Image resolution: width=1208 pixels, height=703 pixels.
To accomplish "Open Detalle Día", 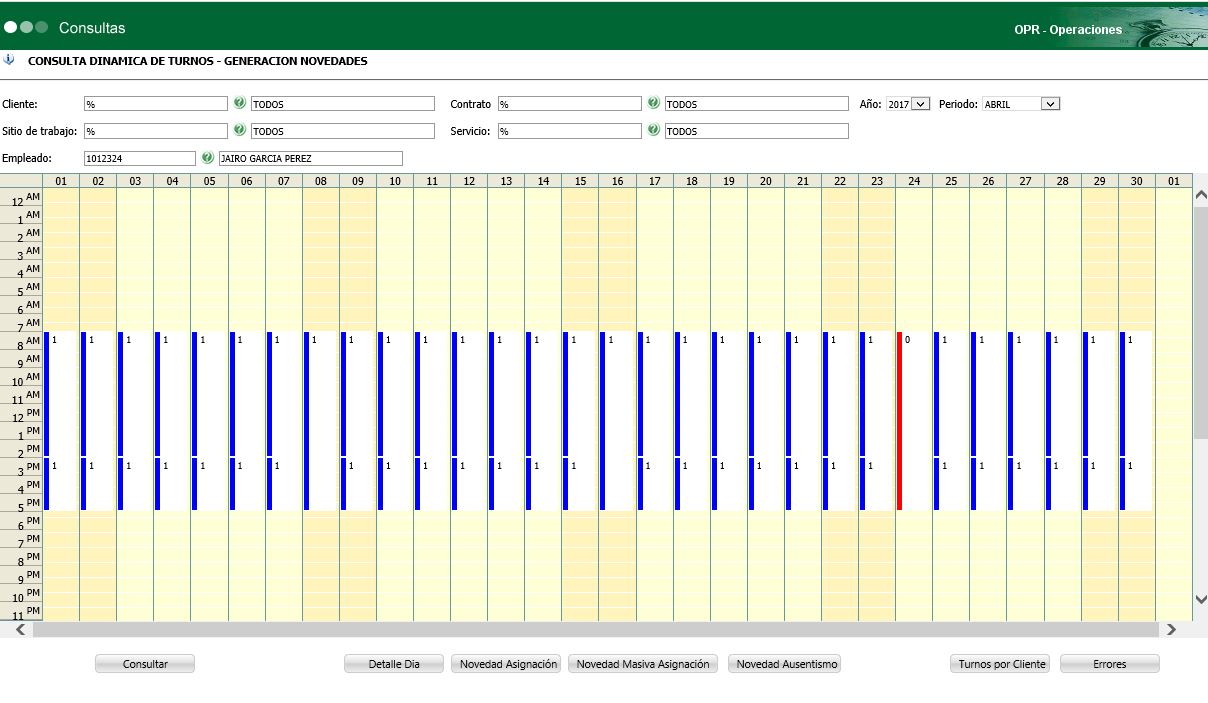I will [393, 664].
